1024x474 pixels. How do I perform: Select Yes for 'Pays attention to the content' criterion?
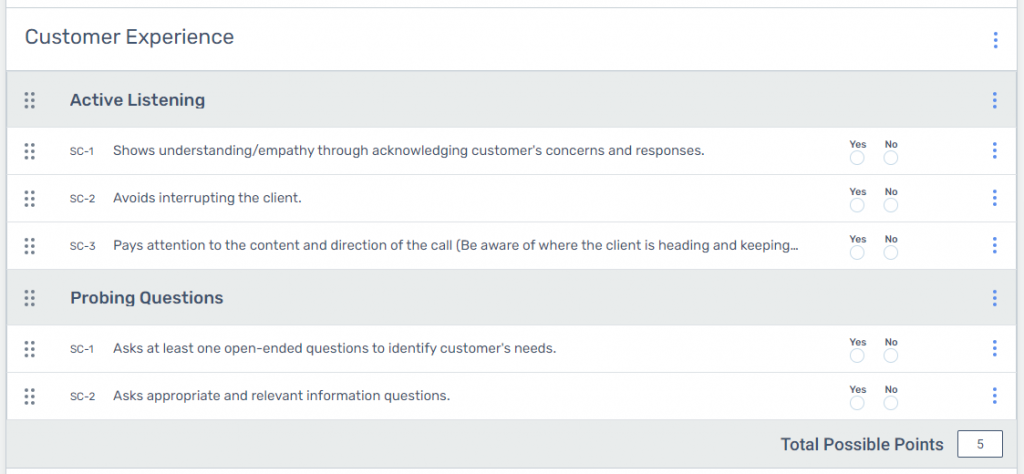pyautogui.click(x=857, y=253)
